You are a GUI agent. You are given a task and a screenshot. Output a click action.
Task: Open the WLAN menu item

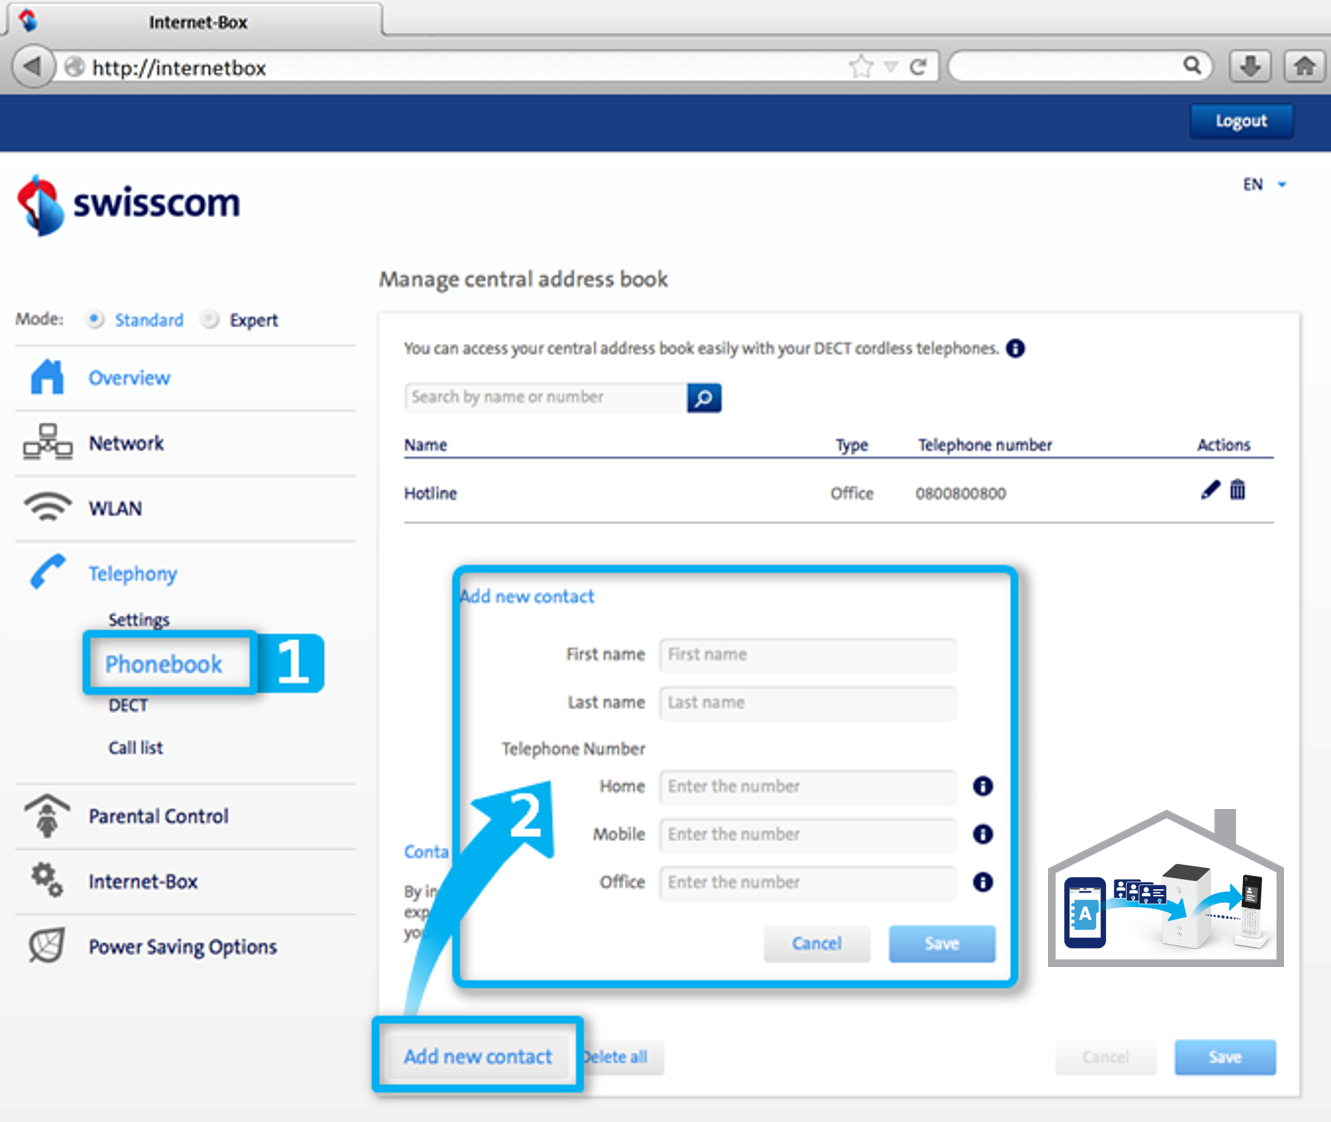tap(115, 508)
